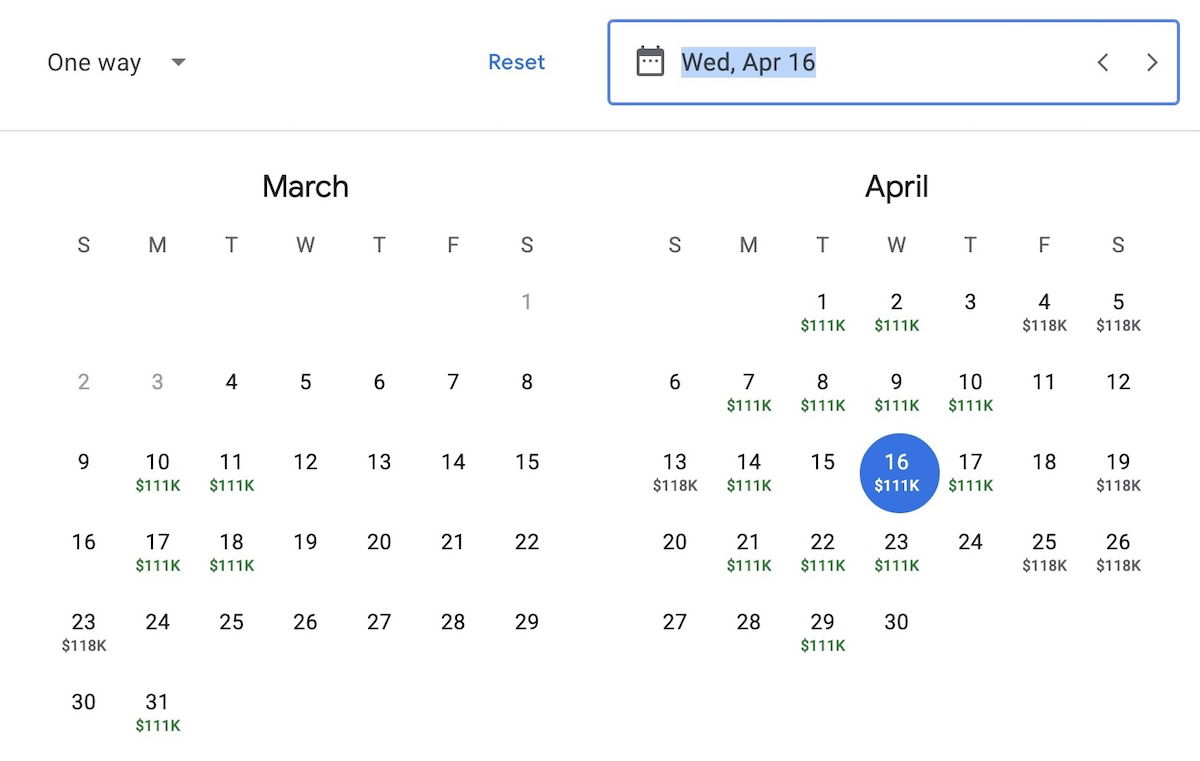Pick April 30 date
Viewport: 1200px width, 761px height.
(896, 622)
